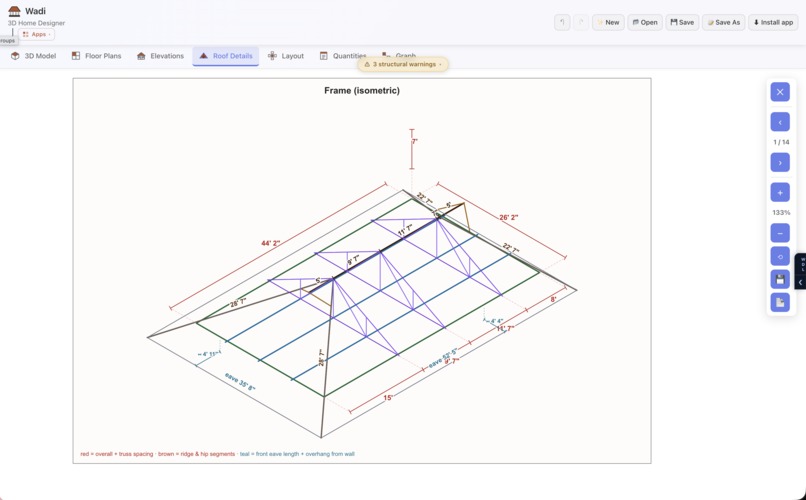Screen dimensions: 806x500
Task: Expand the 3 structural warnings badge
Action: (403, 64)
